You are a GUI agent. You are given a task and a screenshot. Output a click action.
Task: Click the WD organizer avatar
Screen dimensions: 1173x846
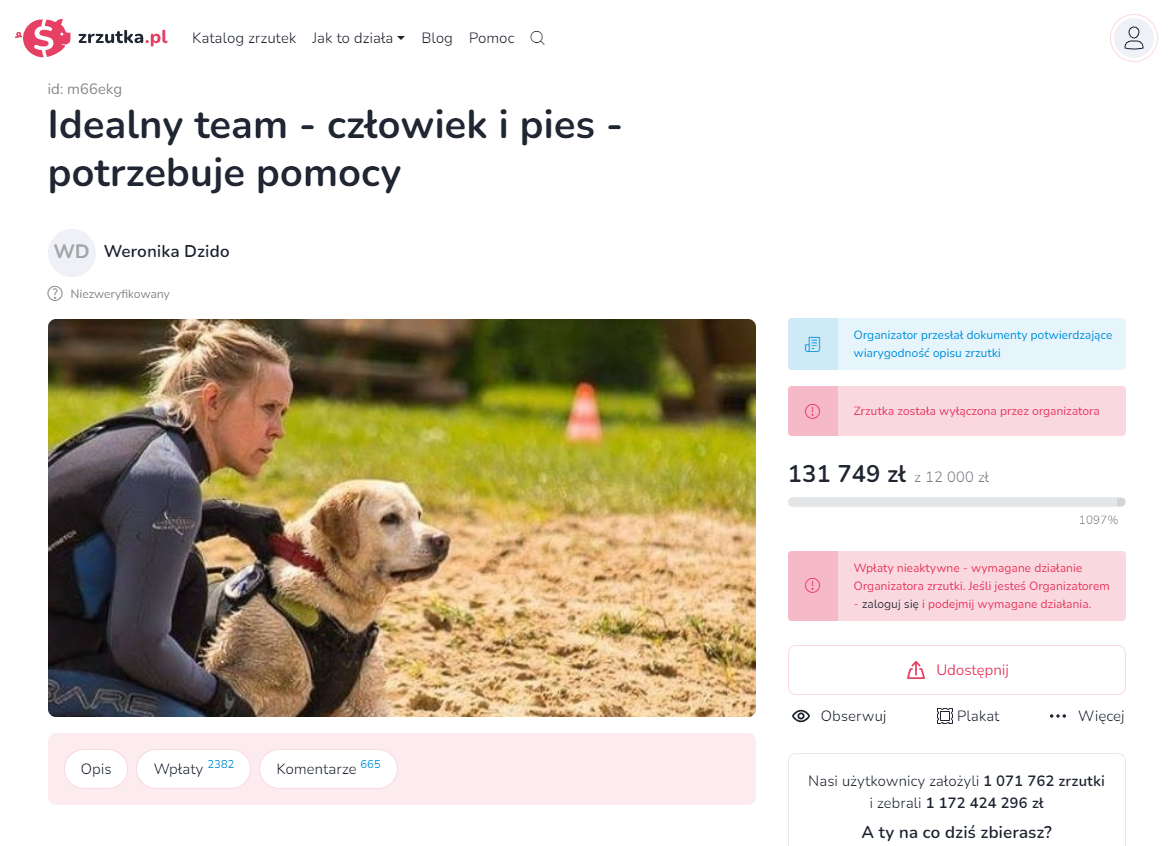[72, 252]
